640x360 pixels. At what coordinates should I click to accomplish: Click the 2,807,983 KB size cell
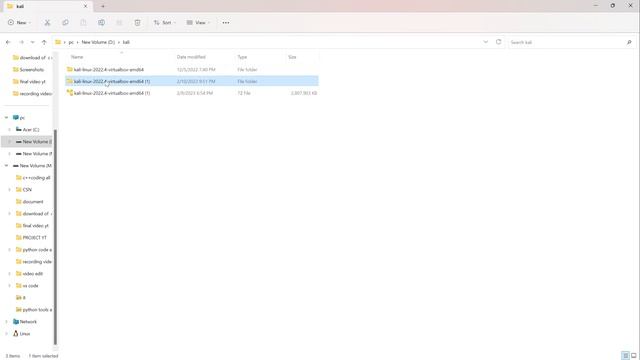[x=304, y=93]
